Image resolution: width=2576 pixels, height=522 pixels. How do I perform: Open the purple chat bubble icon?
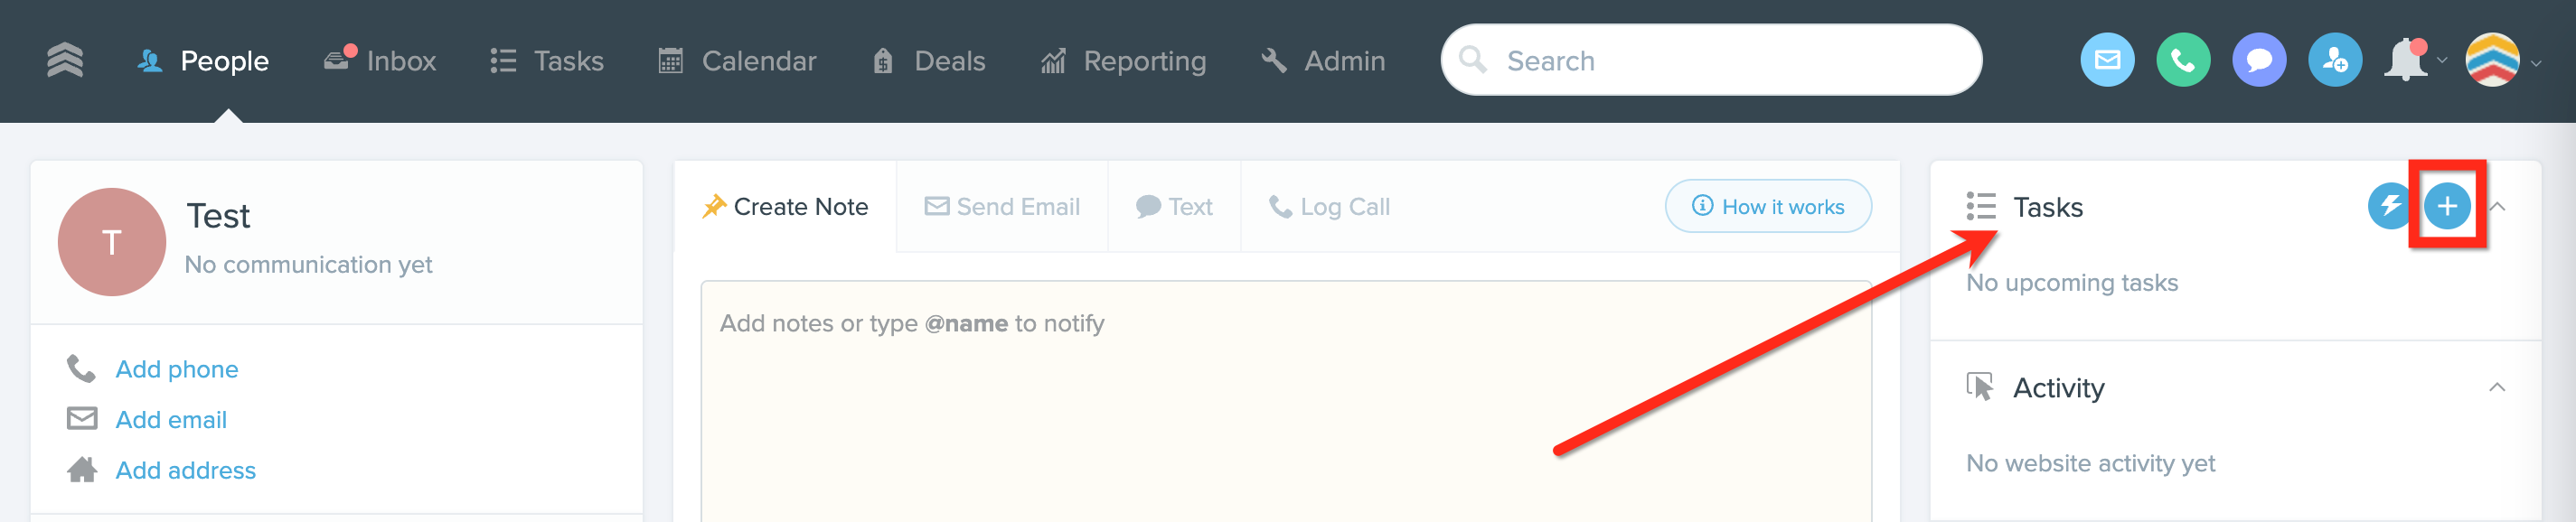(x=2259, y=61)
